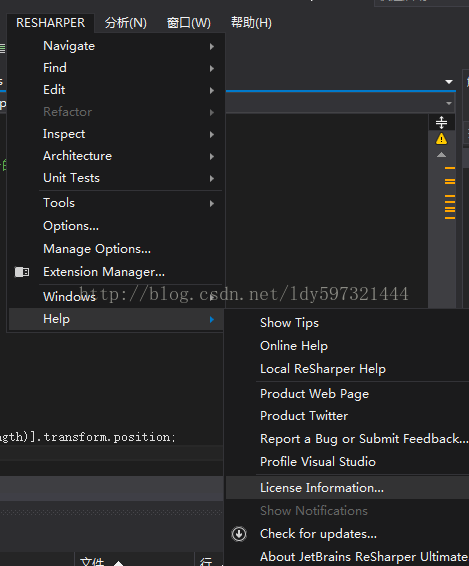
Task: Click the editor split handle icon
Action: coord(441,122)
